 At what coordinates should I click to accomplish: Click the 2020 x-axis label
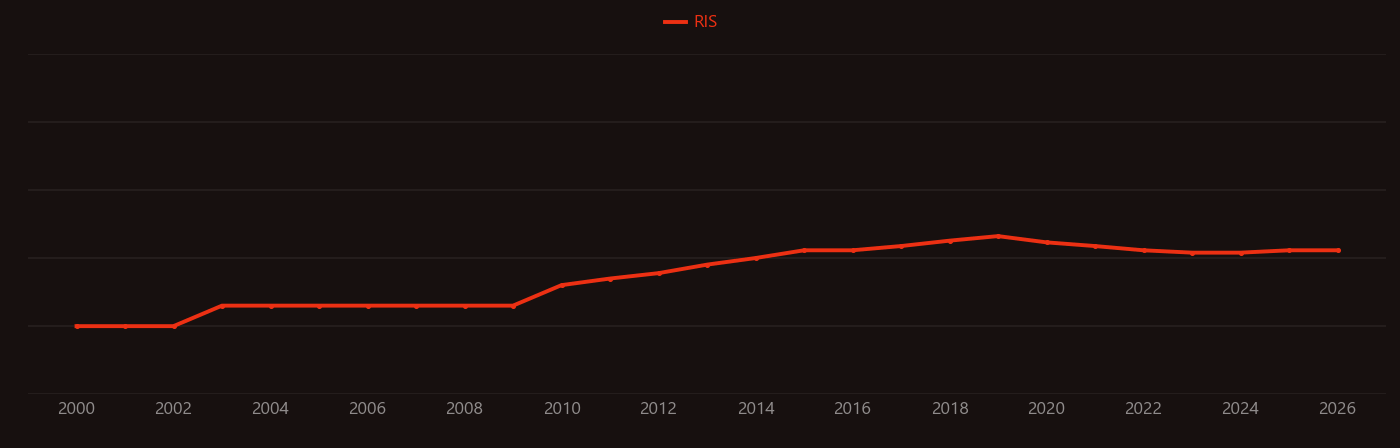click(x=1047, y=409)
